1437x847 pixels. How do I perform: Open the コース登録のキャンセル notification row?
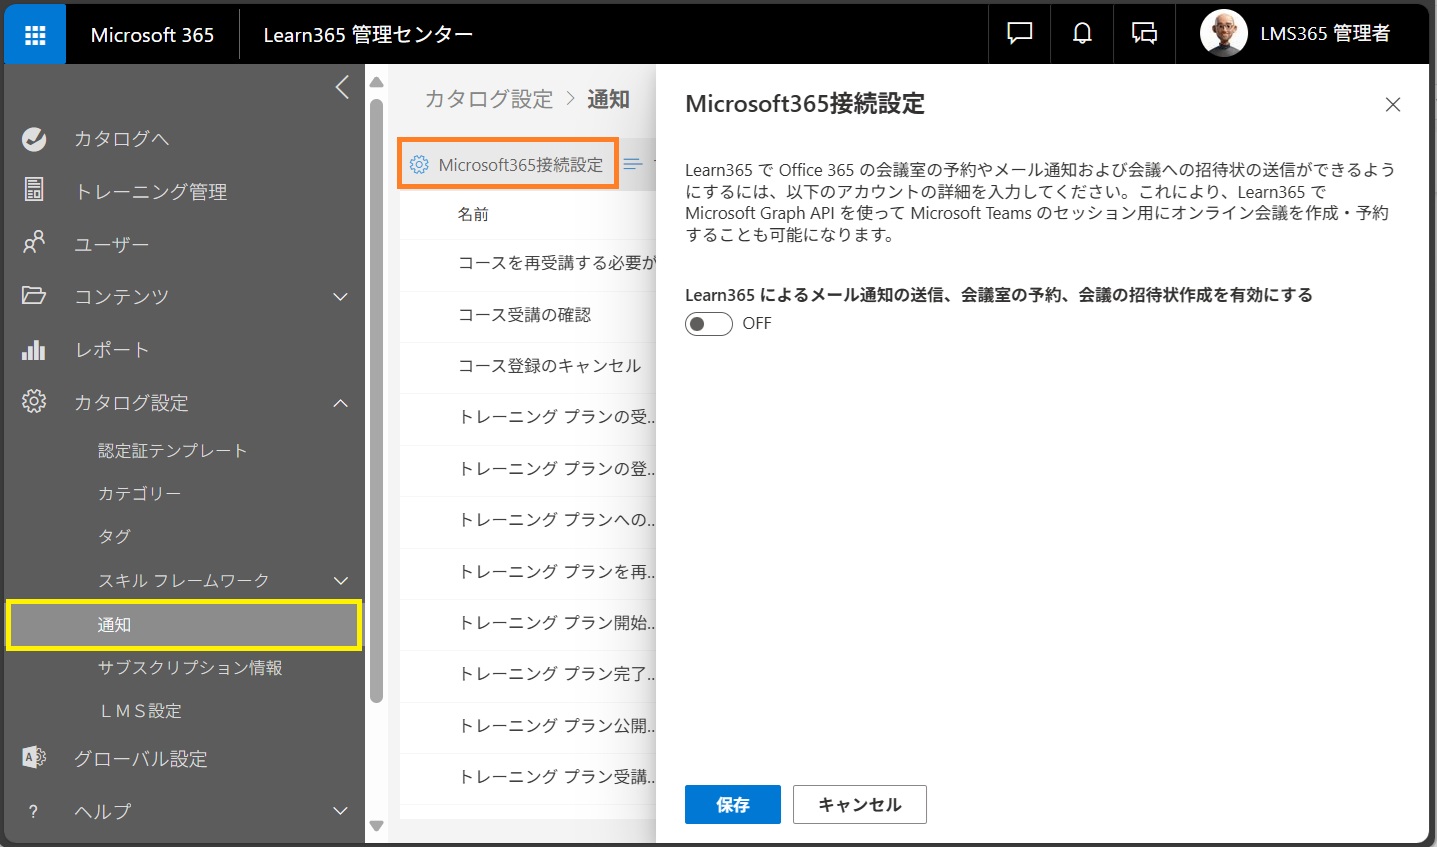point(528,366)
